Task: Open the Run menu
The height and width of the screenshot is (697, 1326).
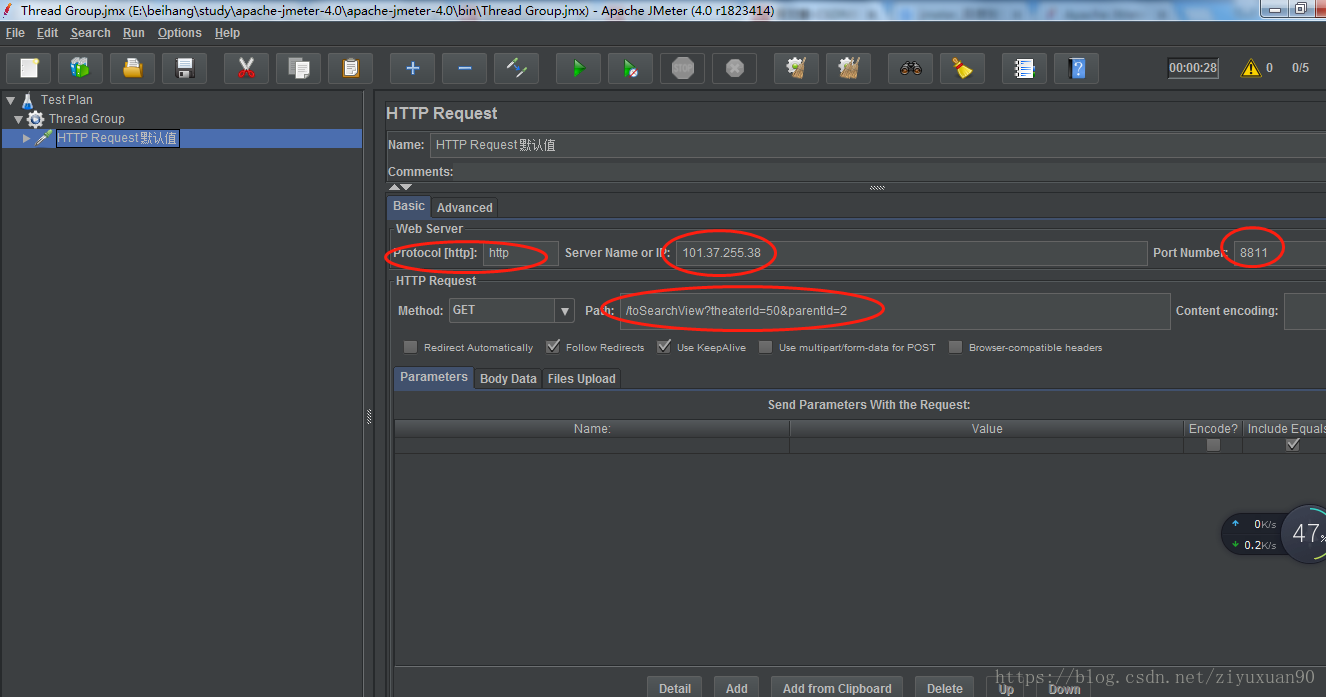Action: click(x=134, y=33)
